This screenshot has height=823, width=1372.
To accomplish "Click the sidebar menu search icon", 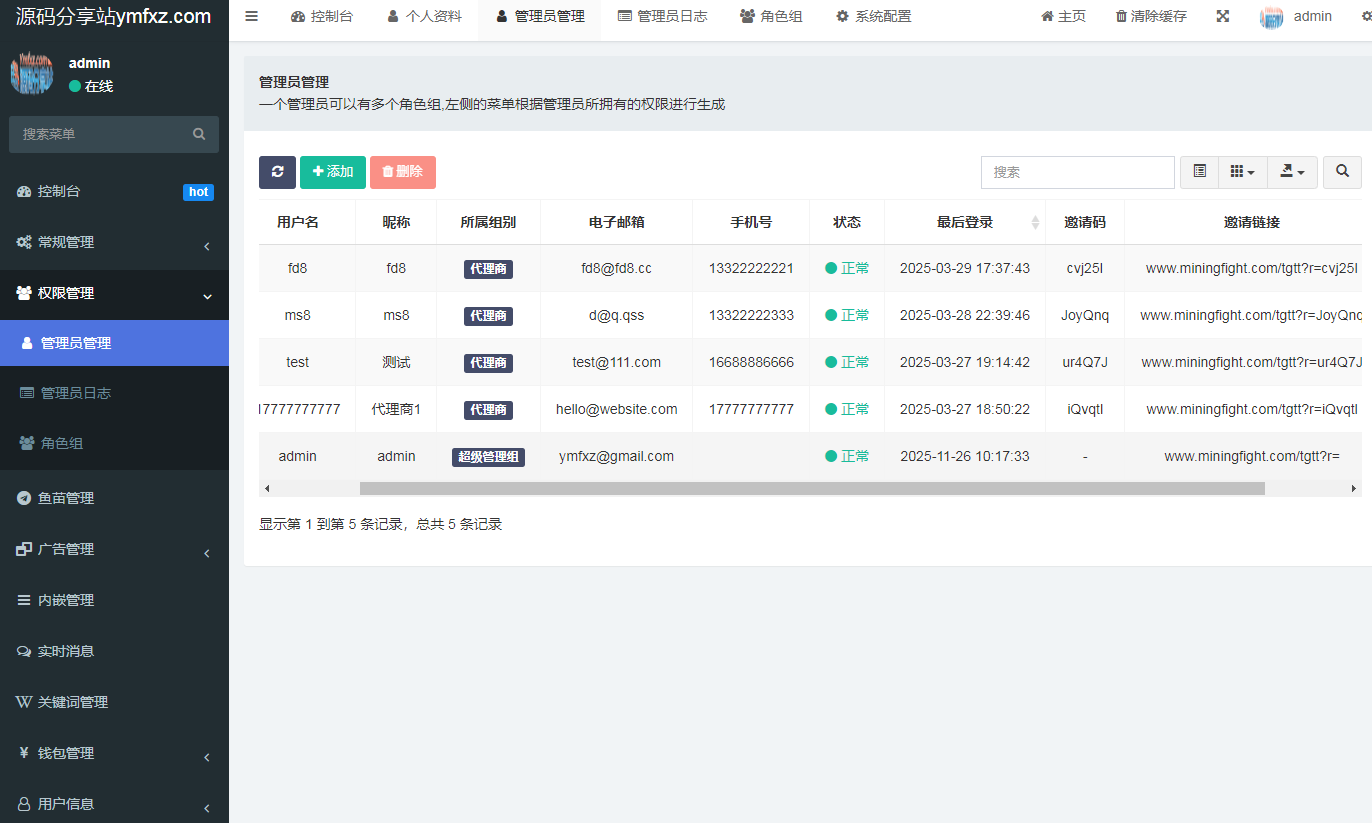I will pos(199,134).
